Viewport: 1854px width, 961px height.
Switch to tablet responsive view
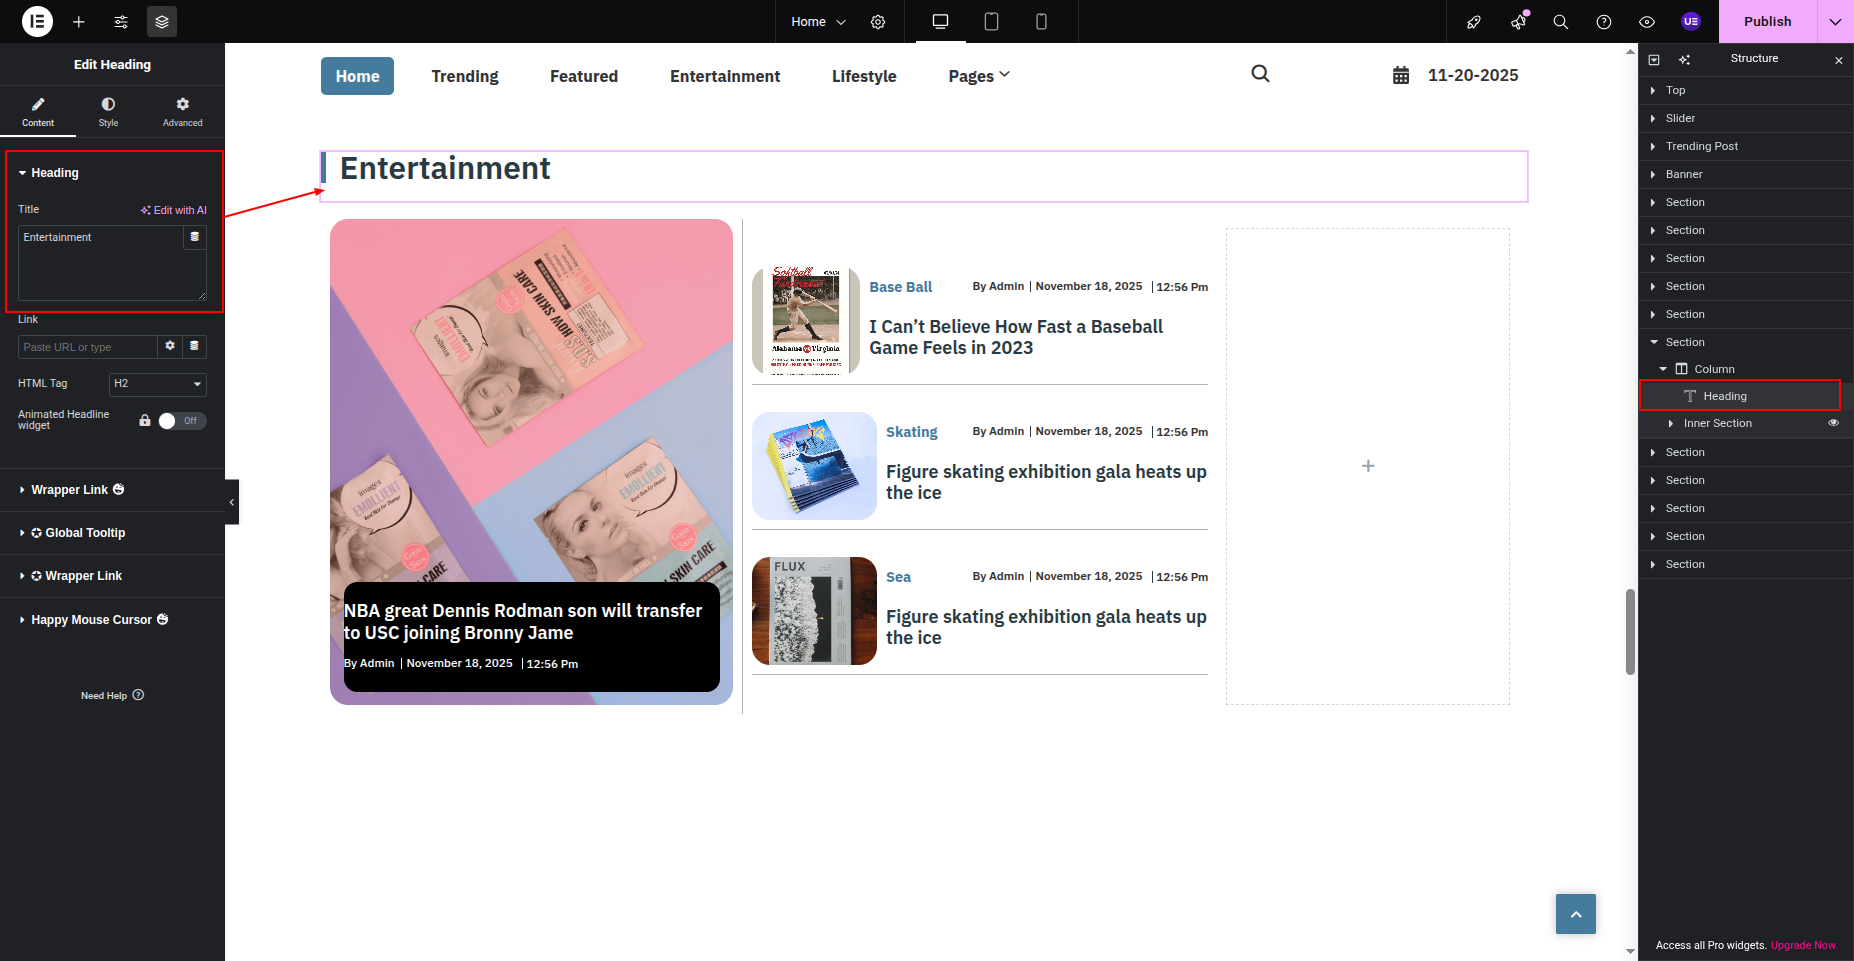pos(991,21)
